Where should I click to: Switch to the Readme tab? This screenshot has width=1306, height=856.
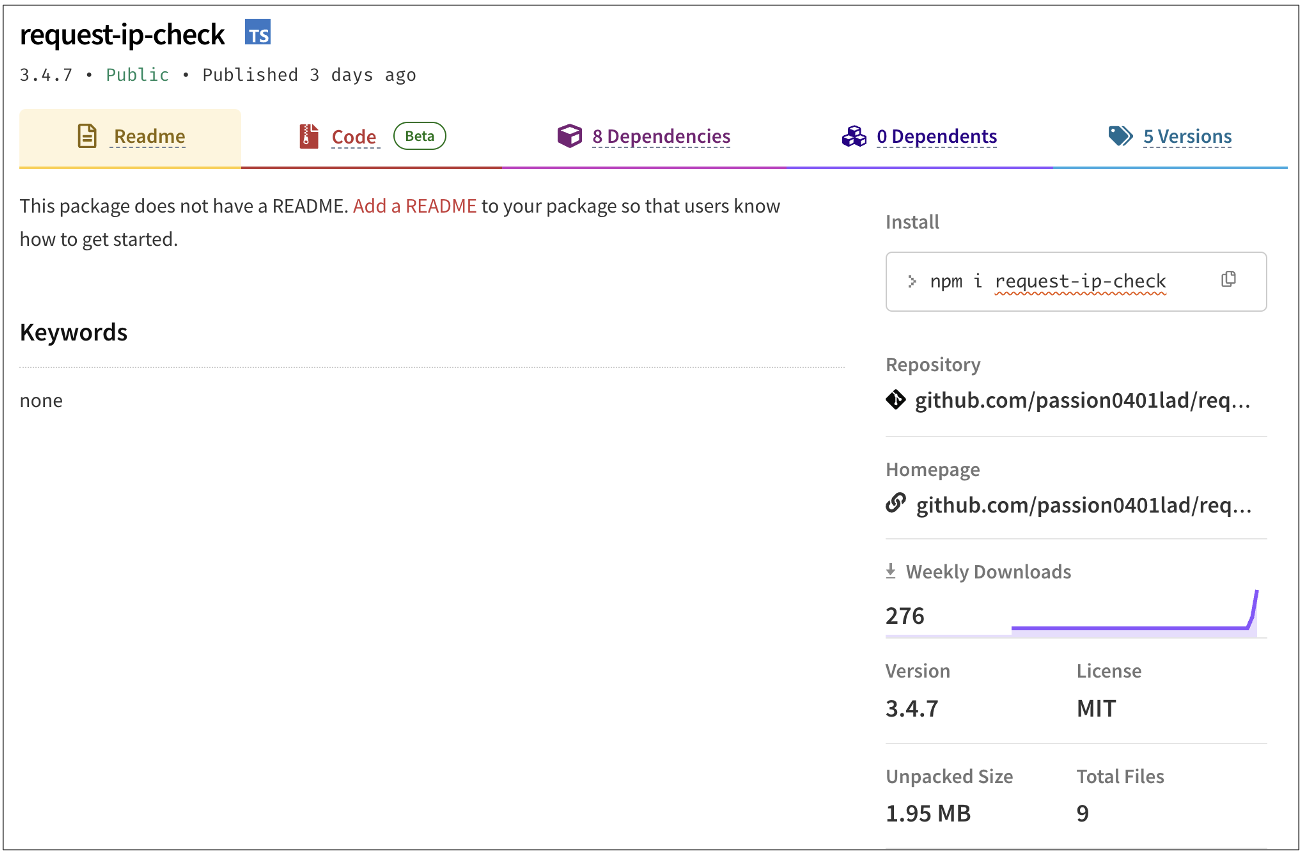[149, 137]
